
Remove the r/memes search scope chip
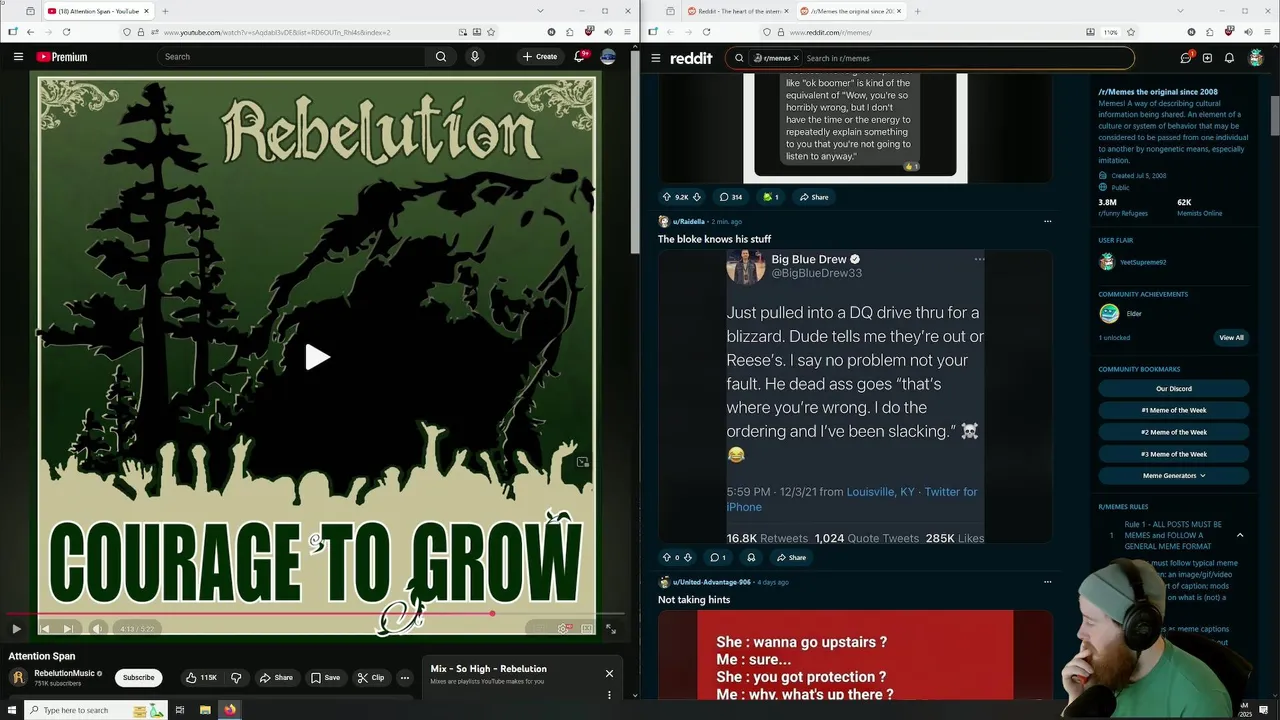point(796,58)
